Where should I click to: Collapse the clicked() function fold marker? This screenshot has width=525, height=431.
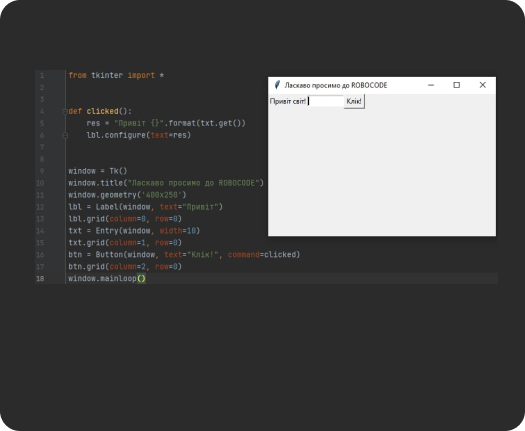click(65, 112)
